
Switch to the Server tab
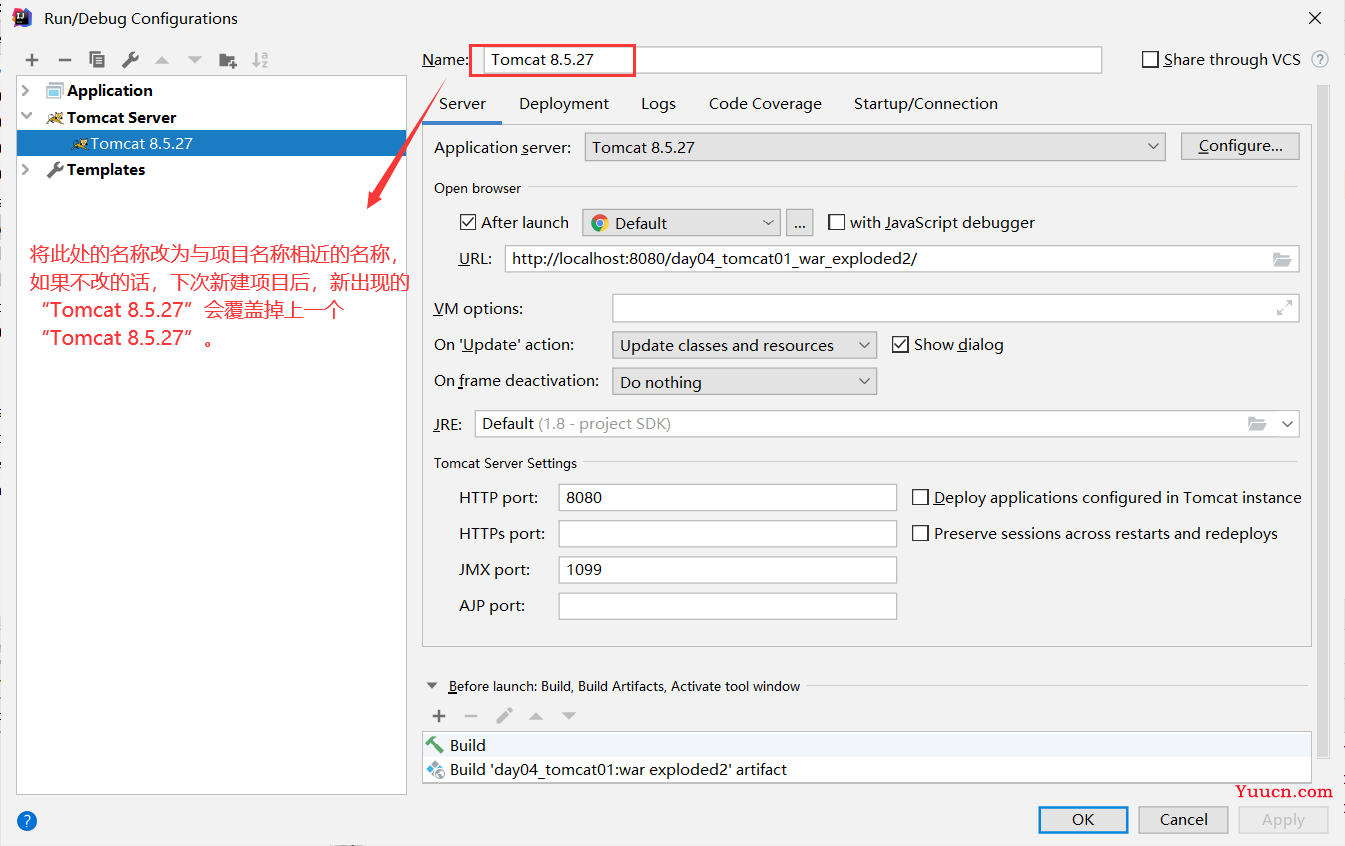click(x=462, y=104)
